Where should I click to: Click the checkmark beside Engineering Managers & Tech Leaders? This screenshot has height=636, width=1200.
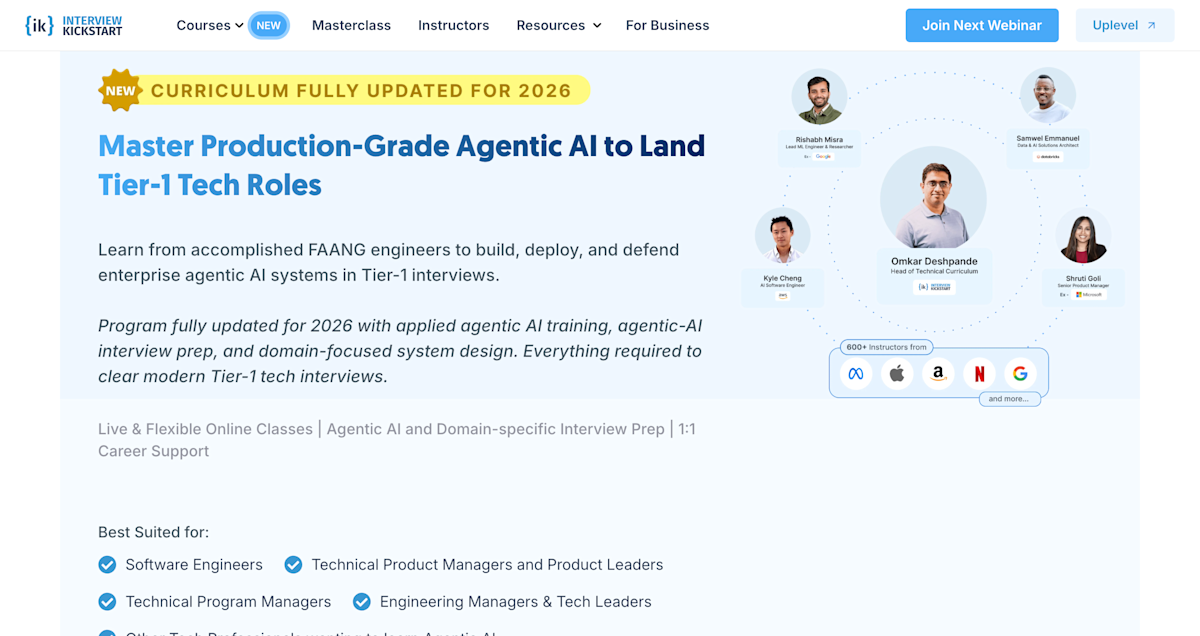[361, 602]
